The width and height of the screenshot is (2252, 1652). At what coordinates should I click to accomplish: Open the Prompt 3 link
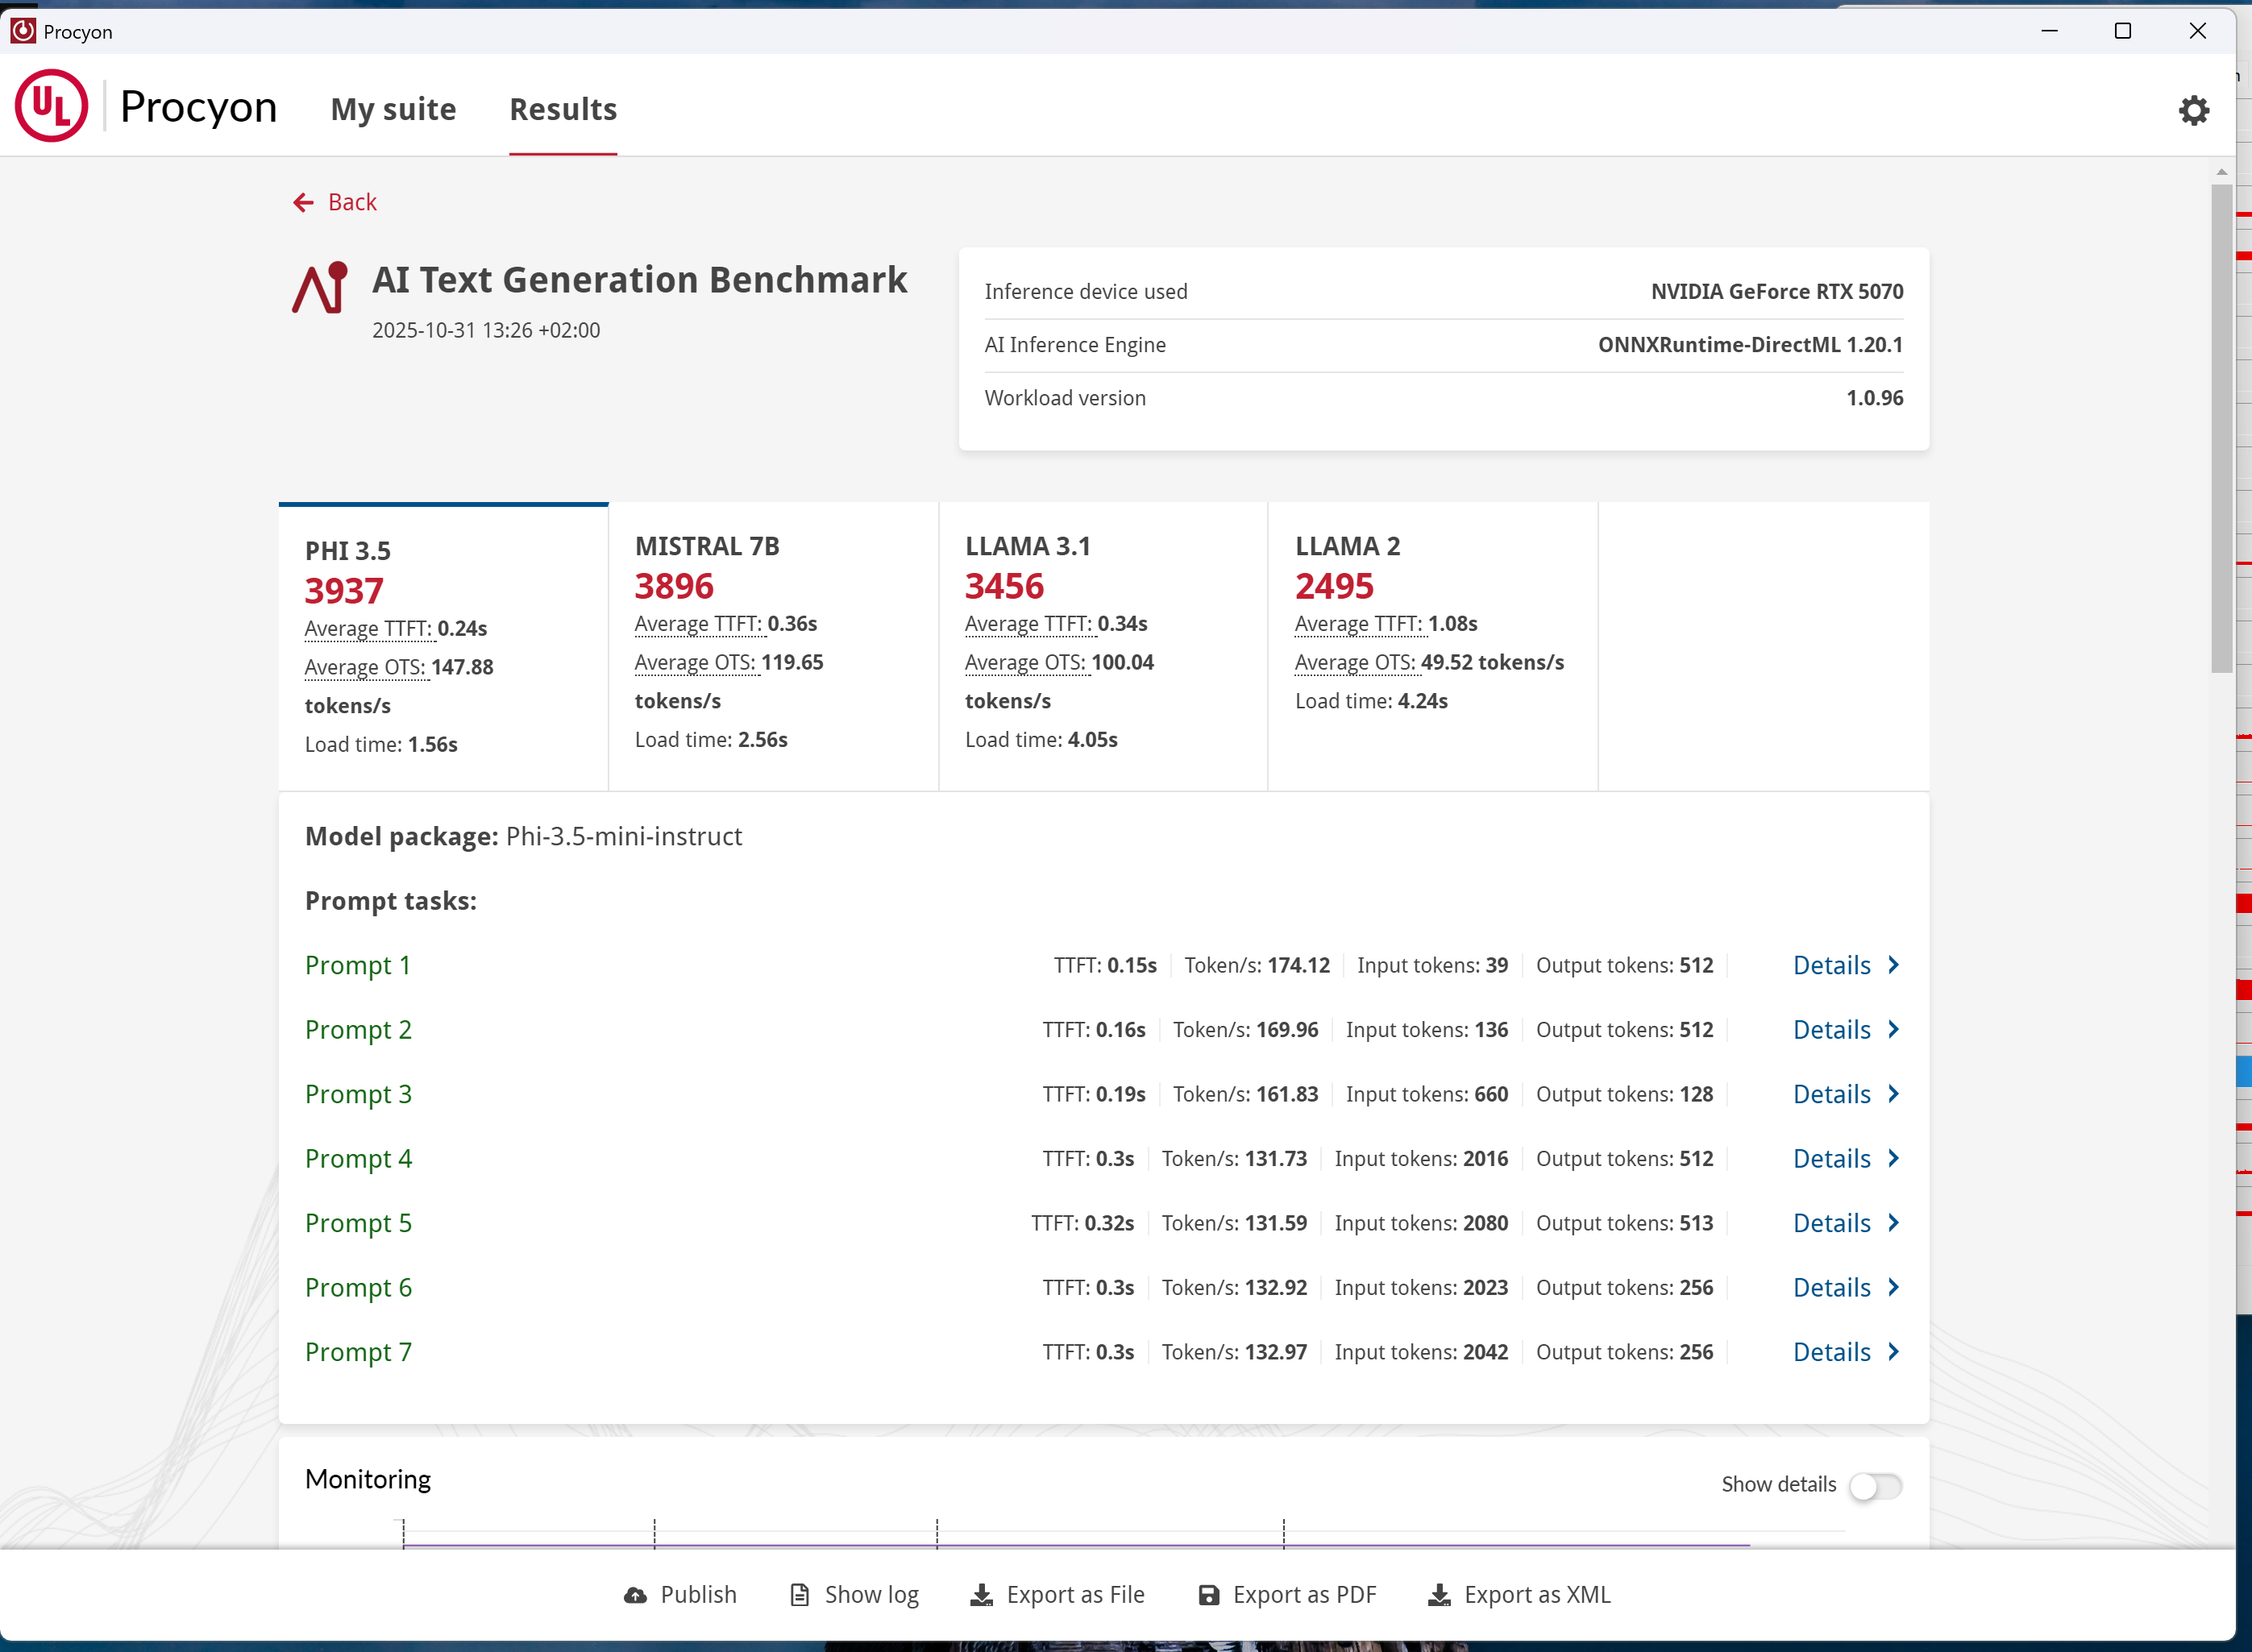358,1094
